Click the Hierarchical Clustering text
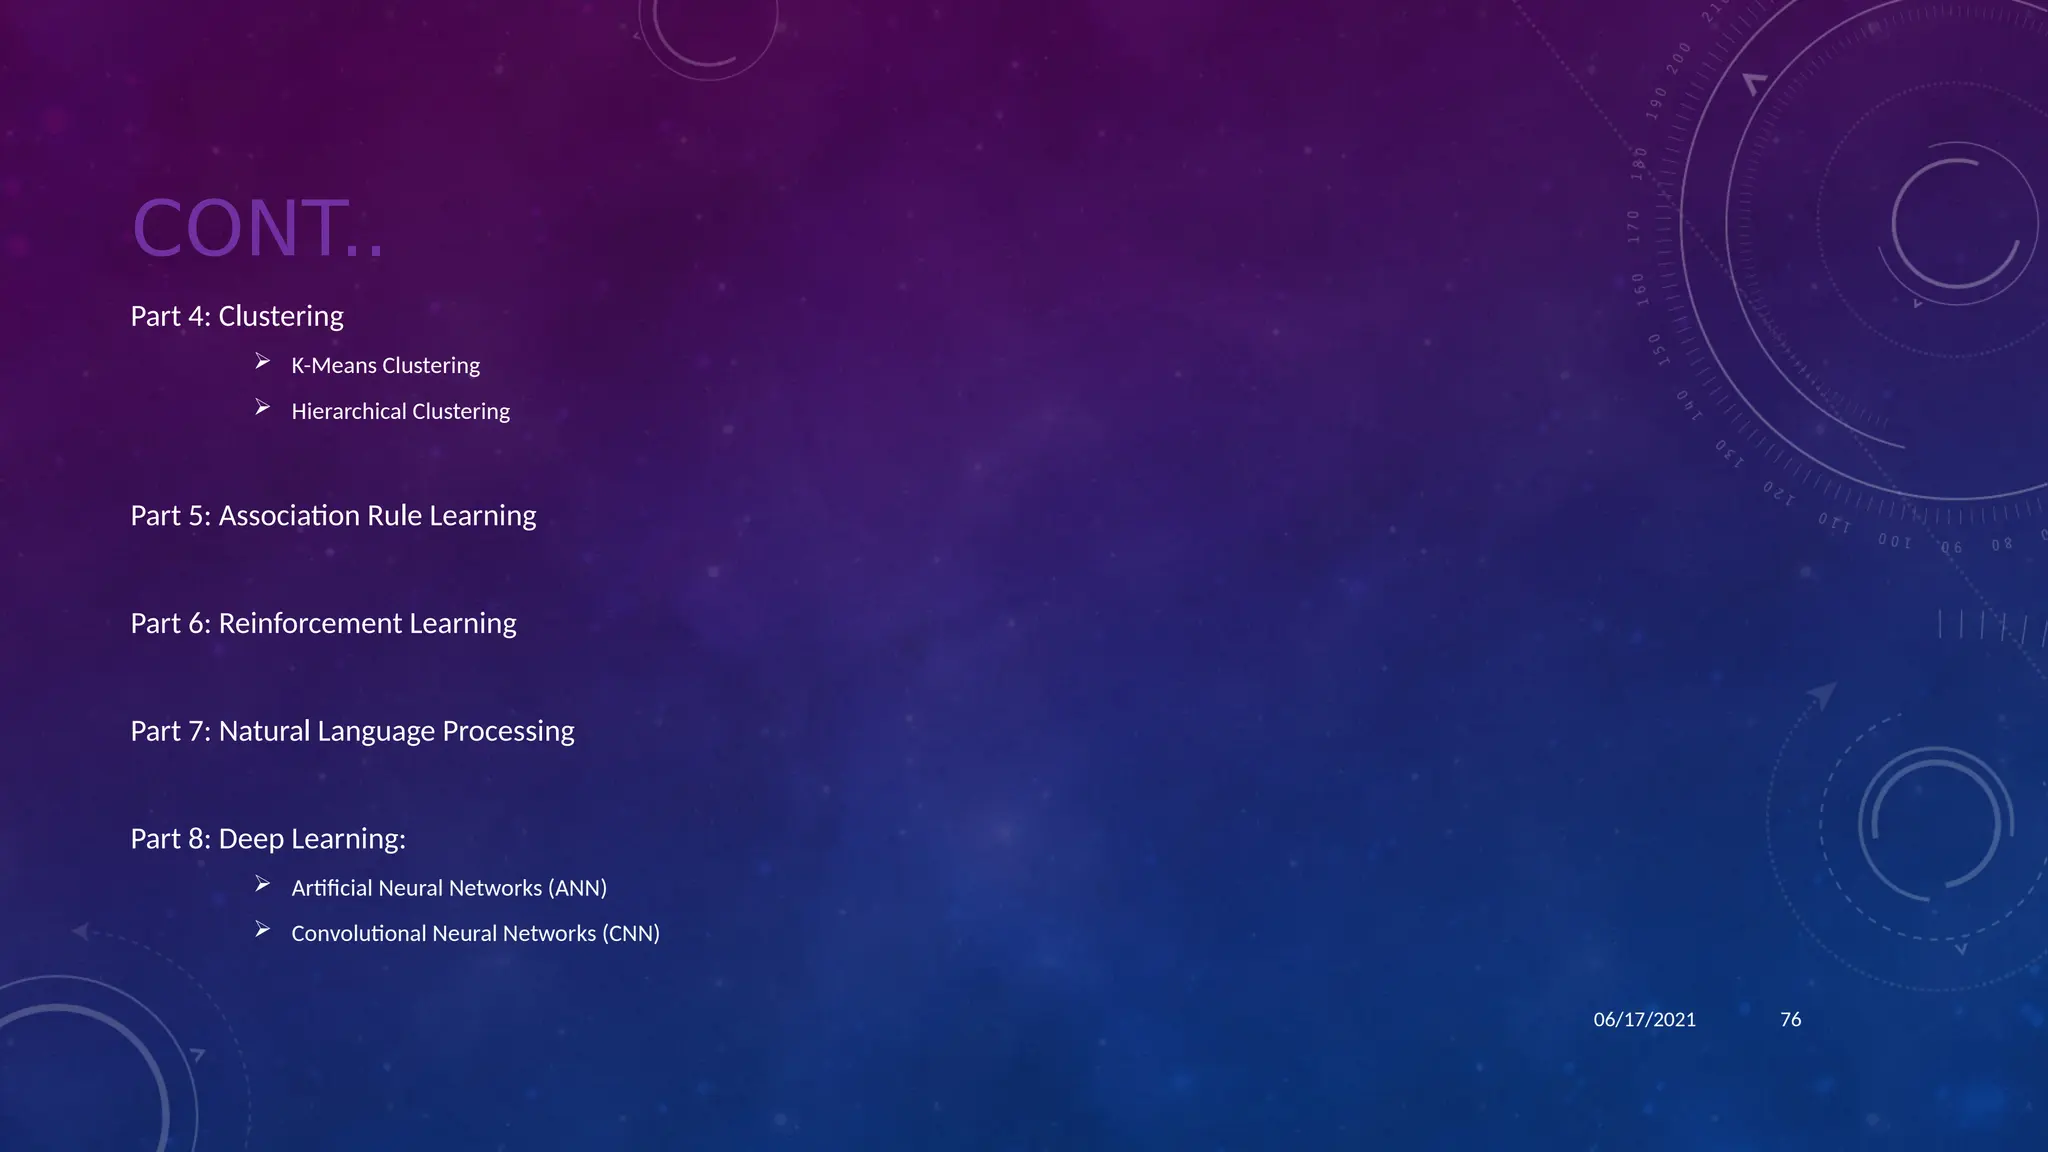Screen dimensions: 2048x1152 point(400,412)
